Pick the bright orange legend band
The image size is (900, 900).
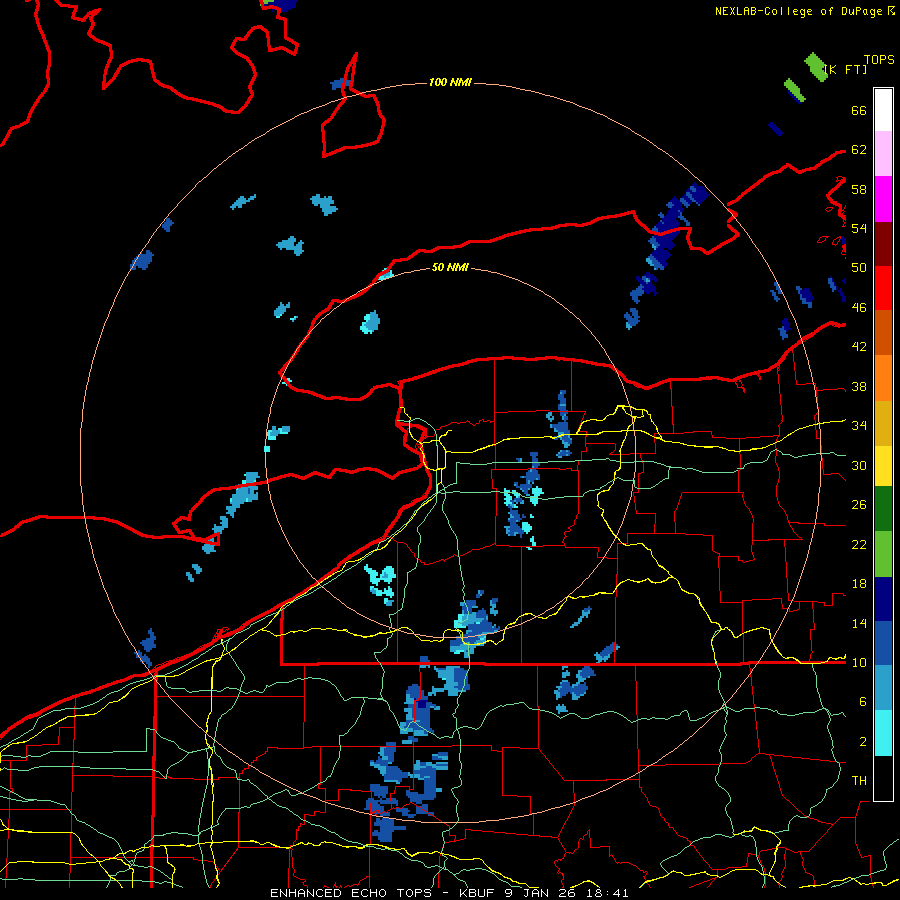click(883, 378)
